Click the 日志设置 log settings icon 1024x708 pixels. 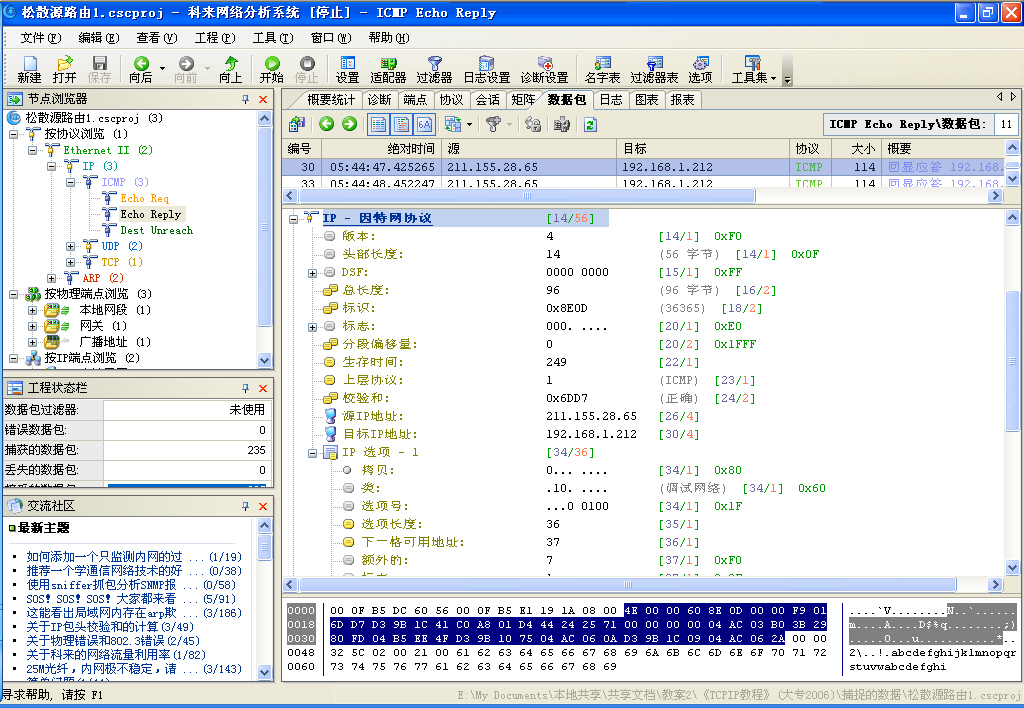tap(487, 64)
